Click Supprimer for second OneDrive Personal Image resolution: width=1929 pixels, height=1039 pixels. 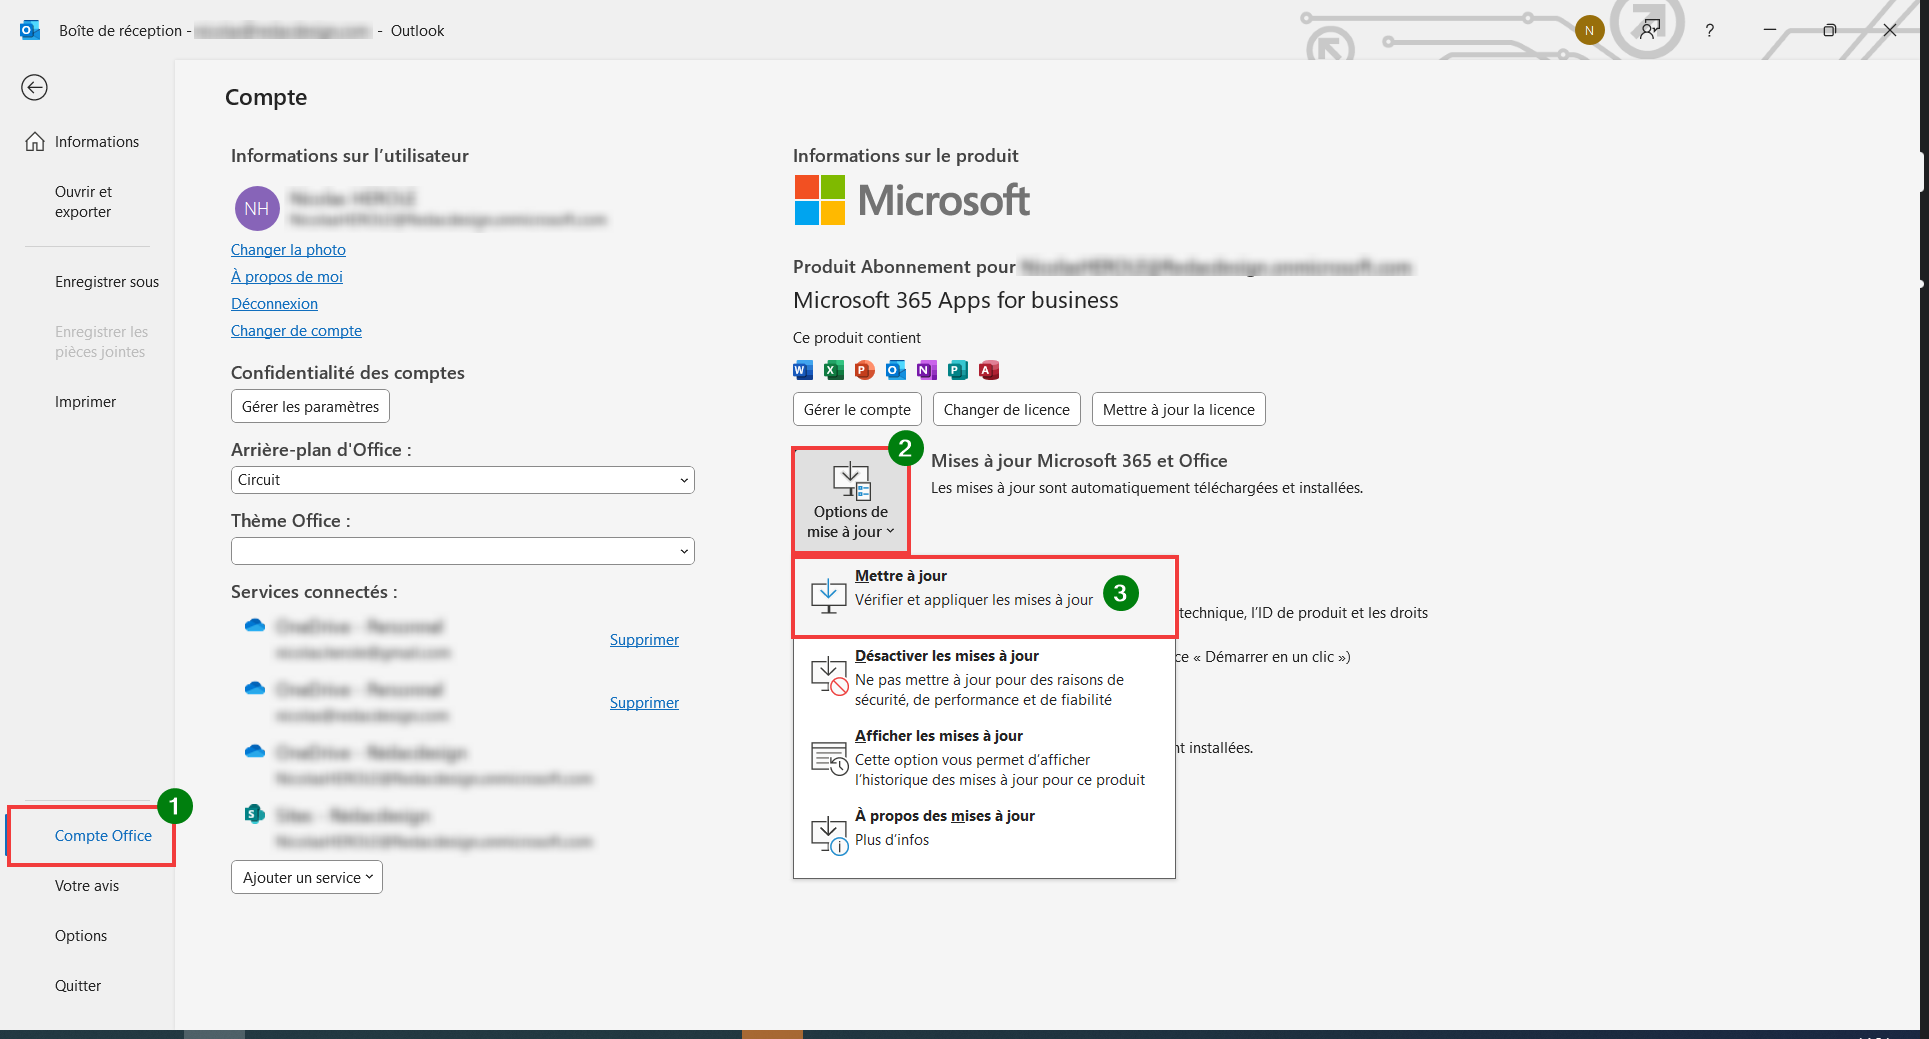(644, 703)
